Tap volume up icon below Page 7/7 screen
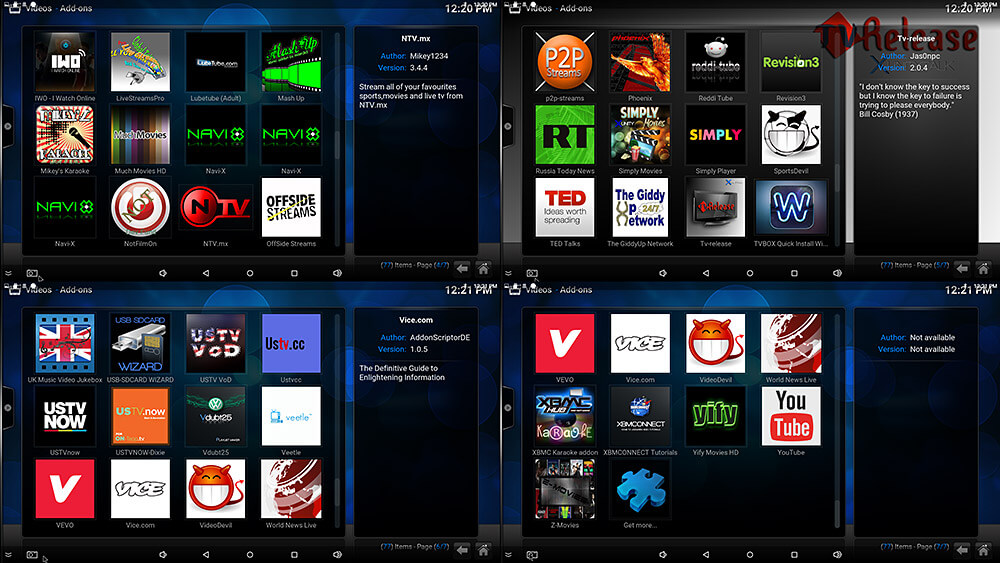Image resolution: width=1000 pixels, height=563 pixels. pyautogui.click(x=837, y=555)
